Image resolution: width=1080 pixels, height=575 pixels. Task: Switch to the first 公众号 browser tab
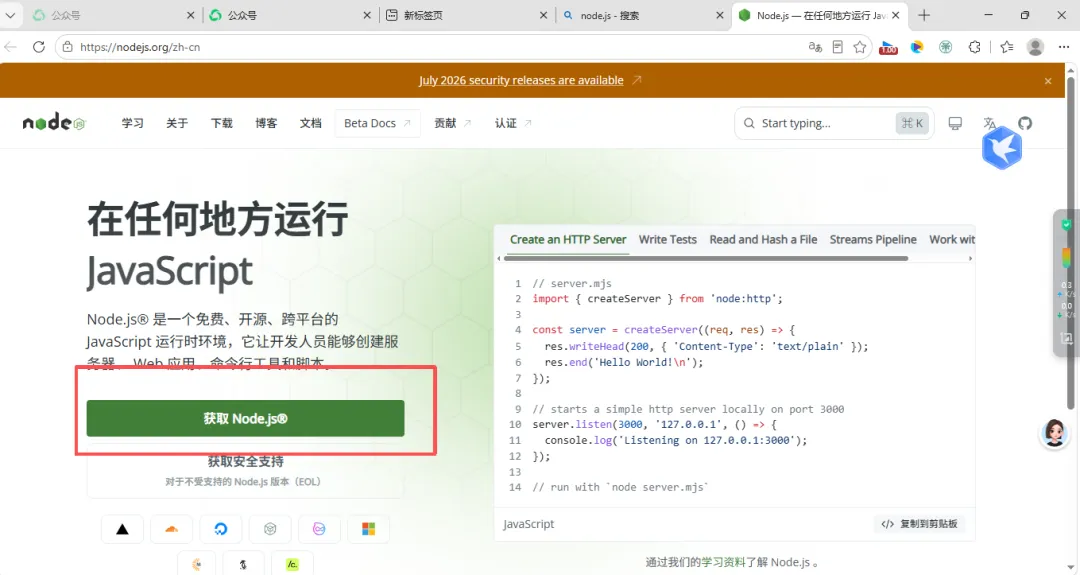pyautogui.click(x=114, y=15)
